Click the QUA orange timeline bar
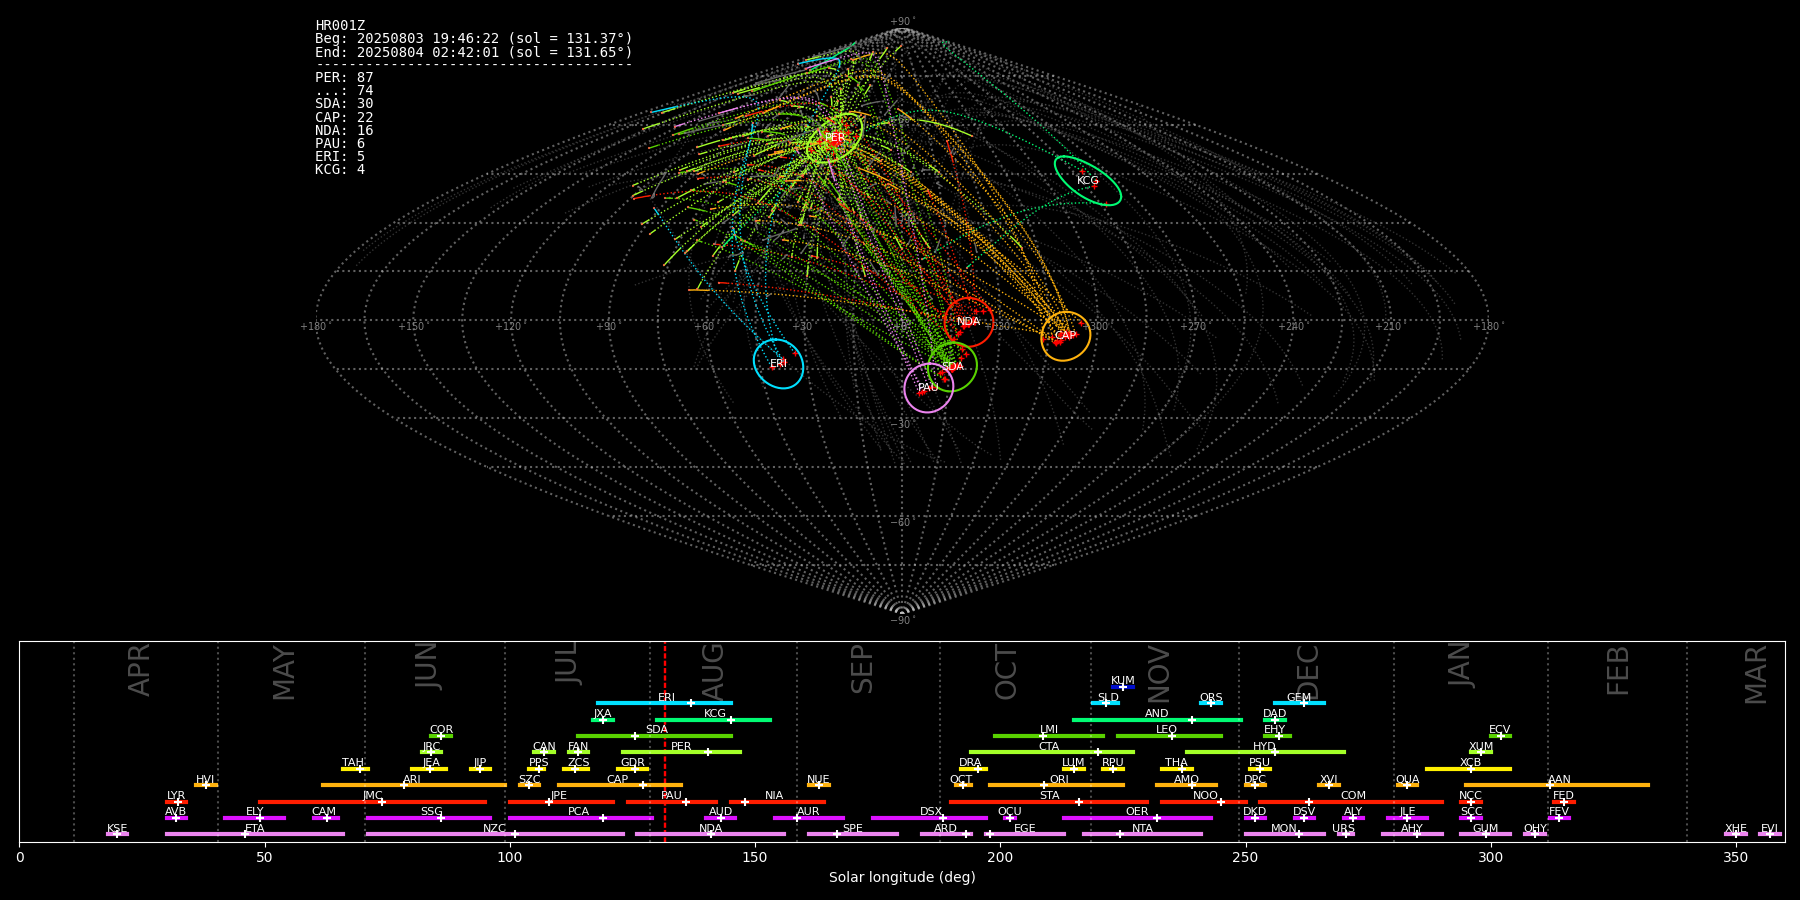This screenshot has width=1800, height=900. 1407,785
